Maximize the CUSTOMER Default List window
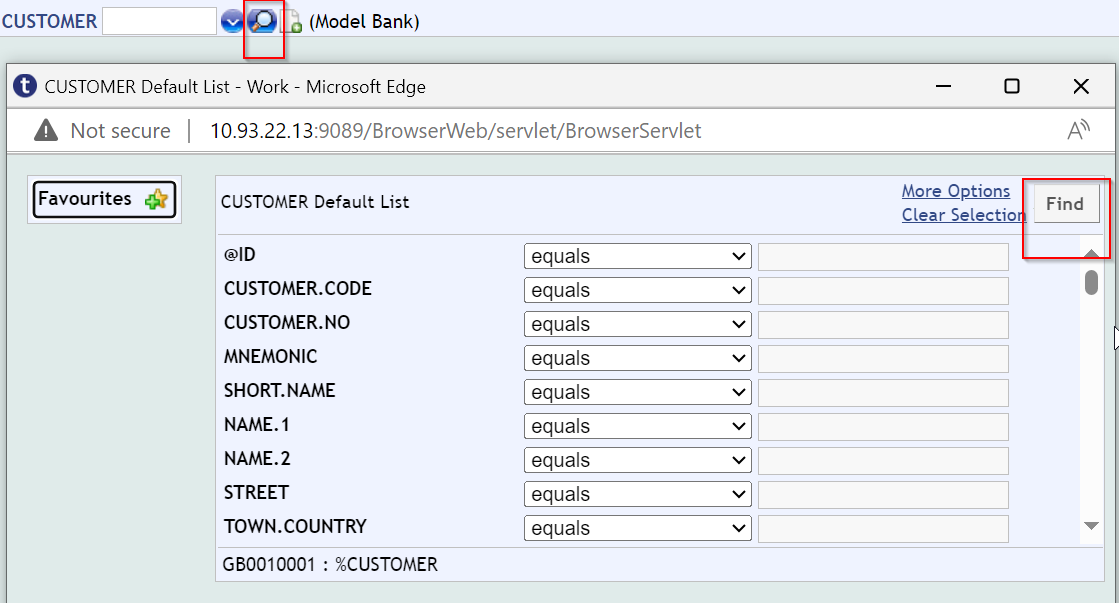This screenshot has height=603, width=1119. coord(1011,86)
